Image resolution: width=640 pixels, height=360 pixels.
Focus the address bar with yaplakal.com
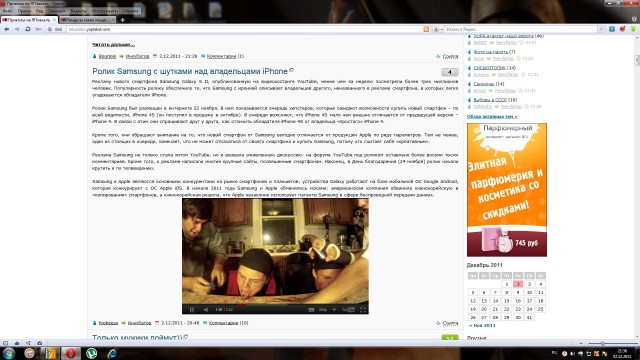pyautogui.click(x=244, y=29)
